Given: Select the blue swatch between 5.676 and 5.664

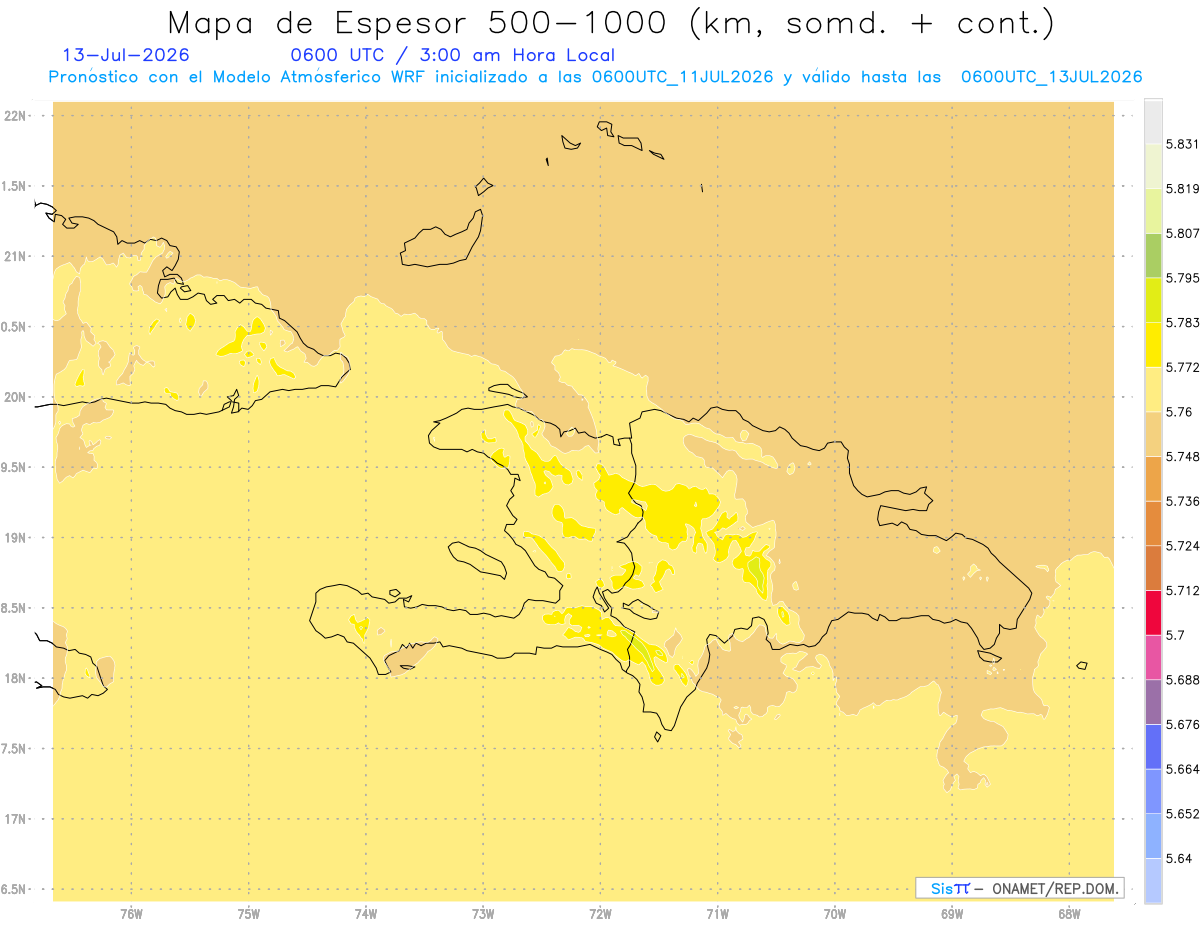Looking at the screenshot, I should [x=1153, y=746].
